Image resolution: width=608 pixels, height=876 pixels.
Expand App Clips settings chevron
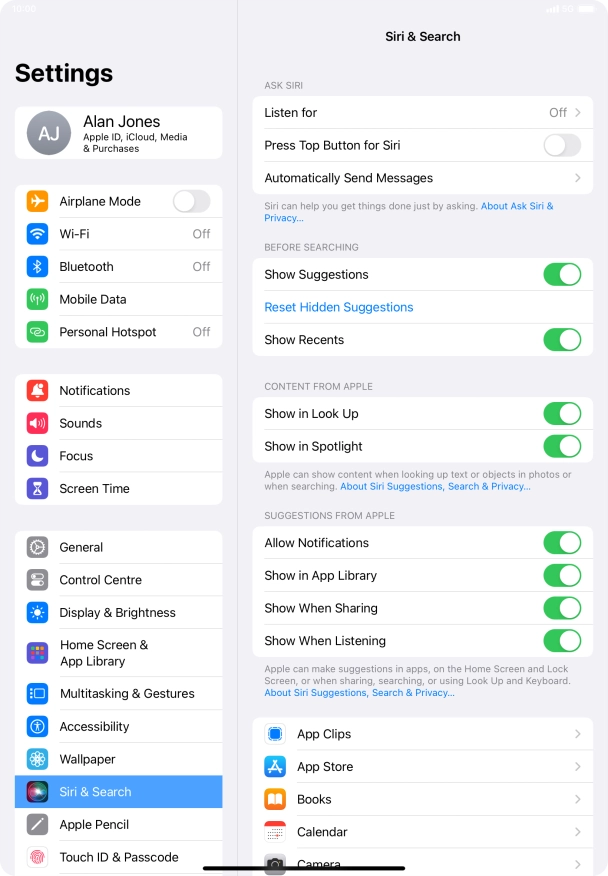click(x=578, y=734)
